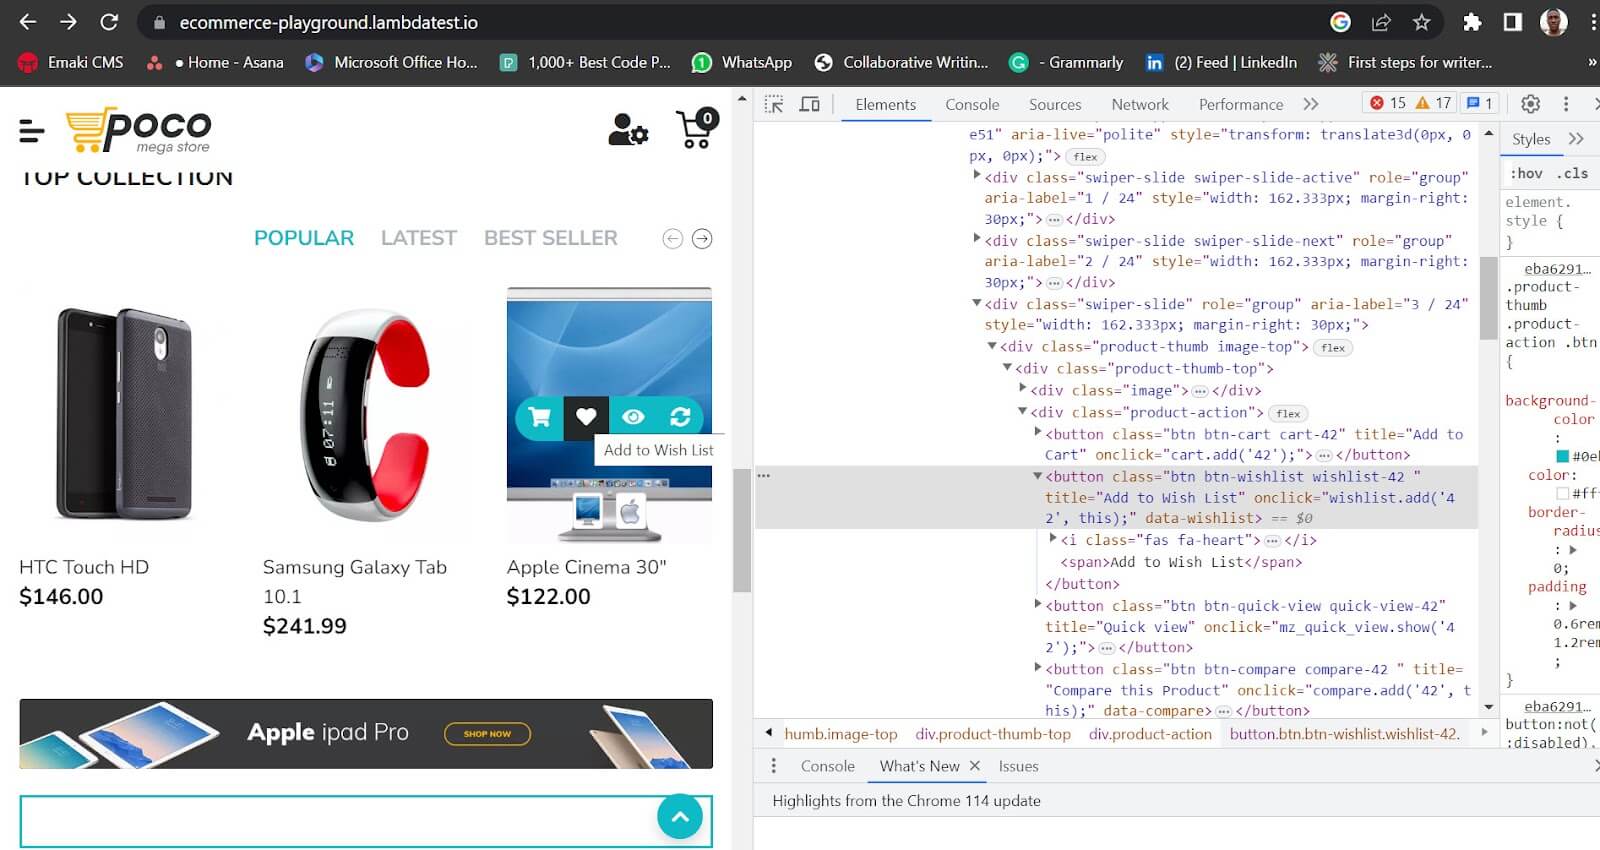Activate the inspect element picker tool
Image resolution: width=1600 pixels, height=850 pixels.
coord(773,104)
